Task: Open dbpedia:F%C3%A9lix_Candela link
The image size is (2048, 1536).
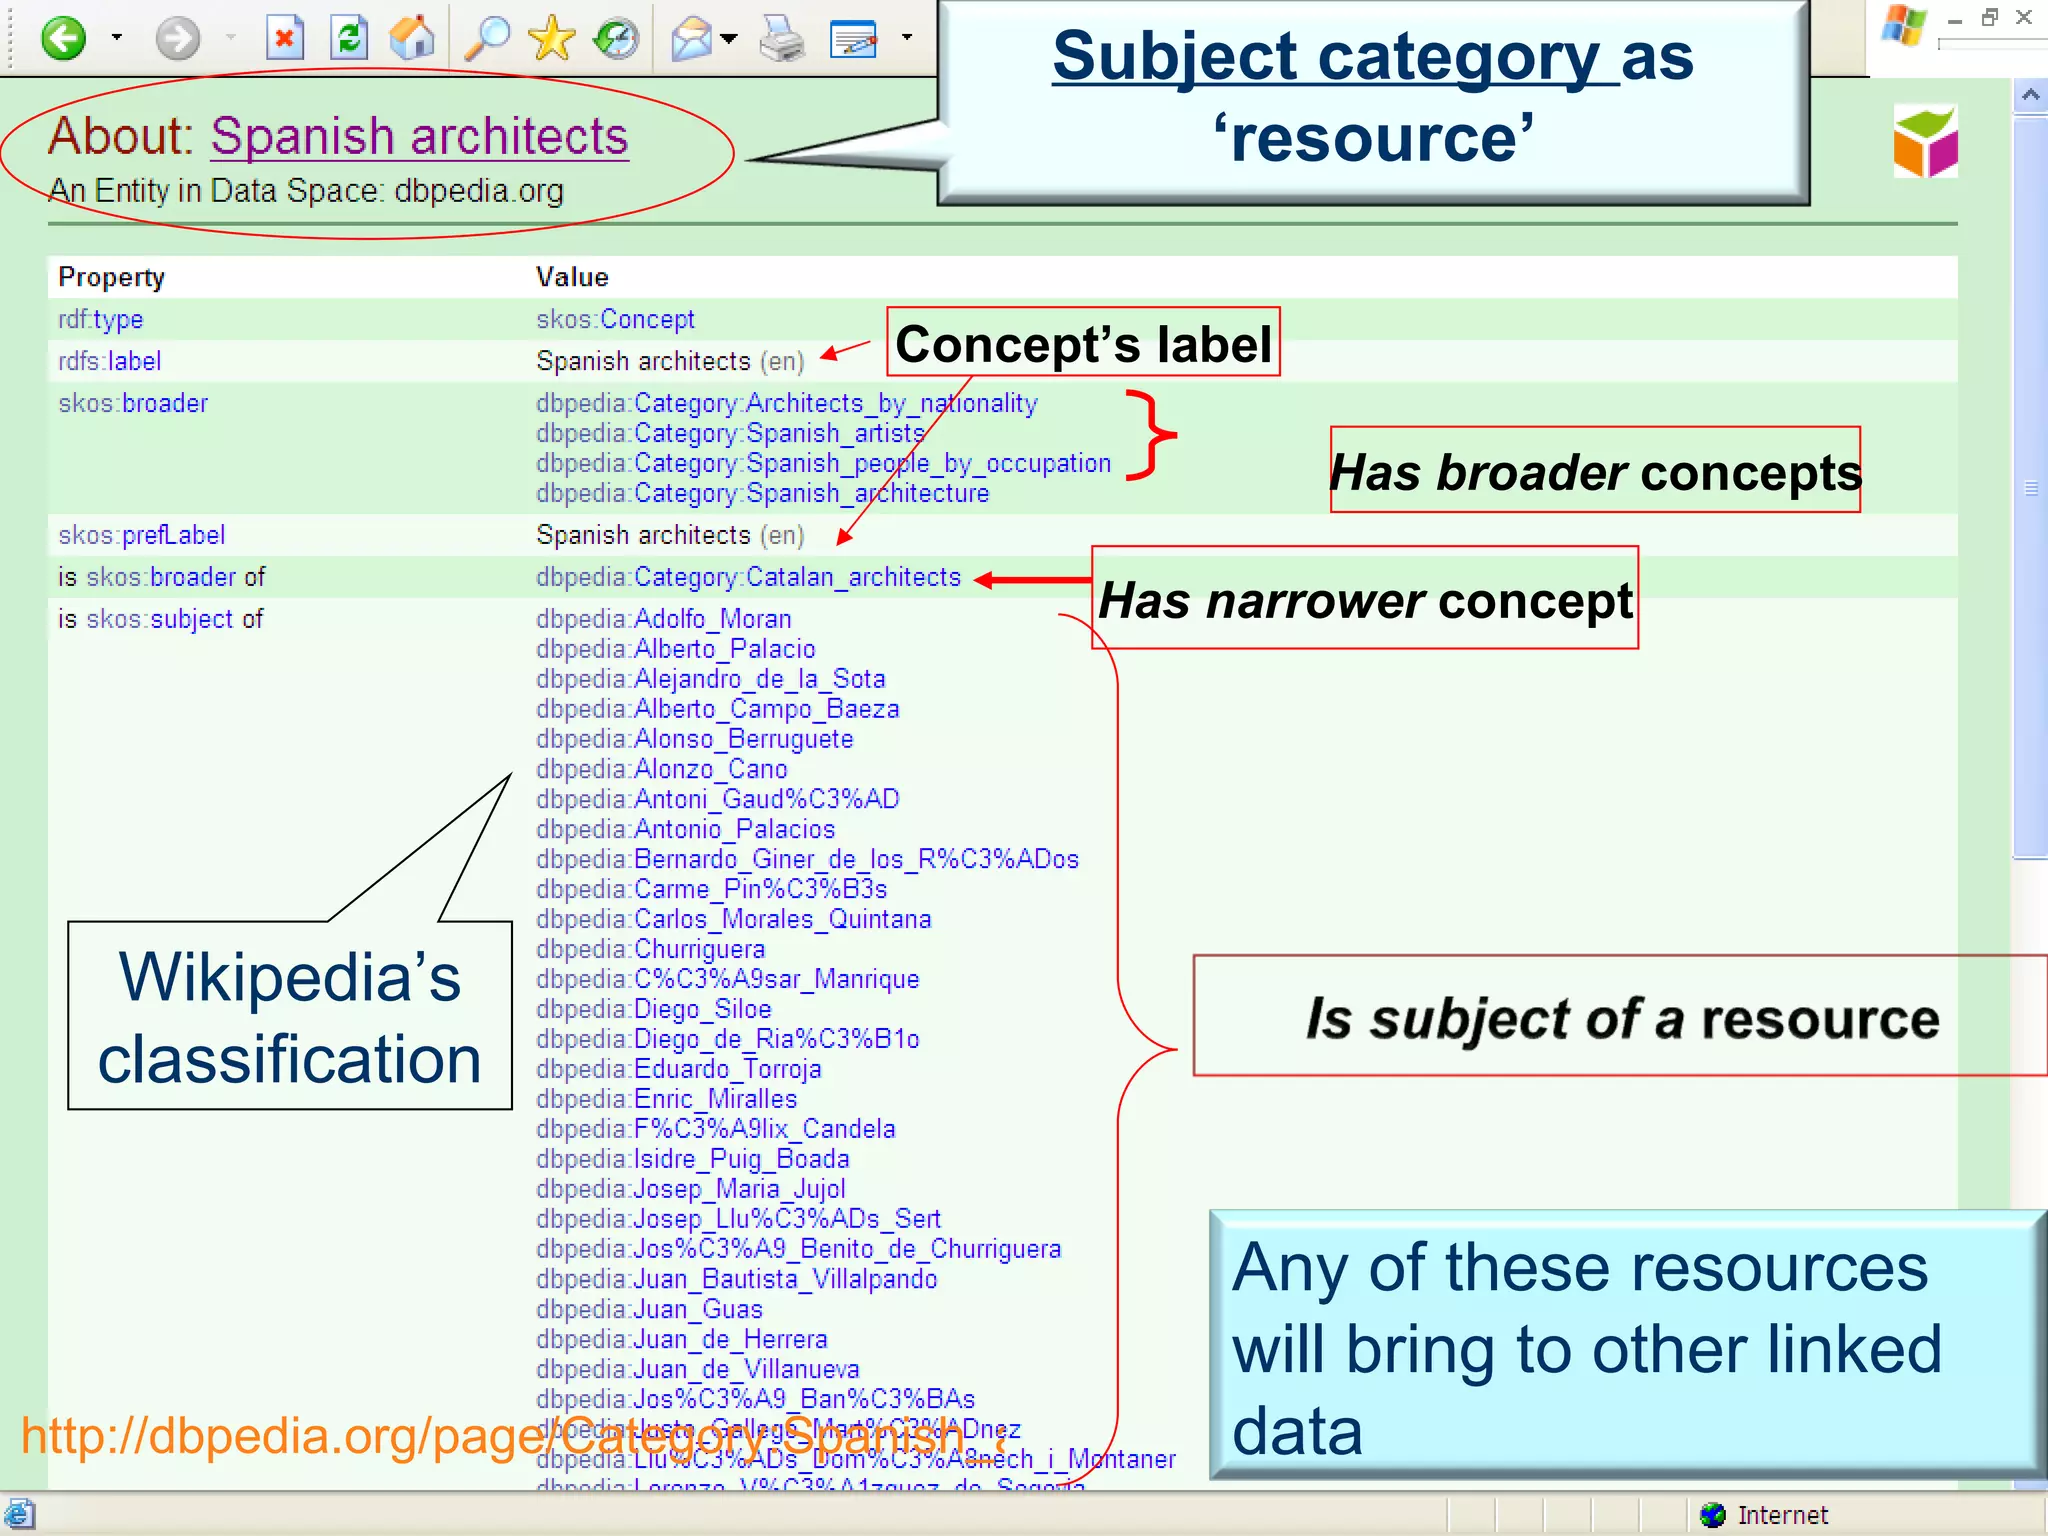Action: [x=715, y=1129]
